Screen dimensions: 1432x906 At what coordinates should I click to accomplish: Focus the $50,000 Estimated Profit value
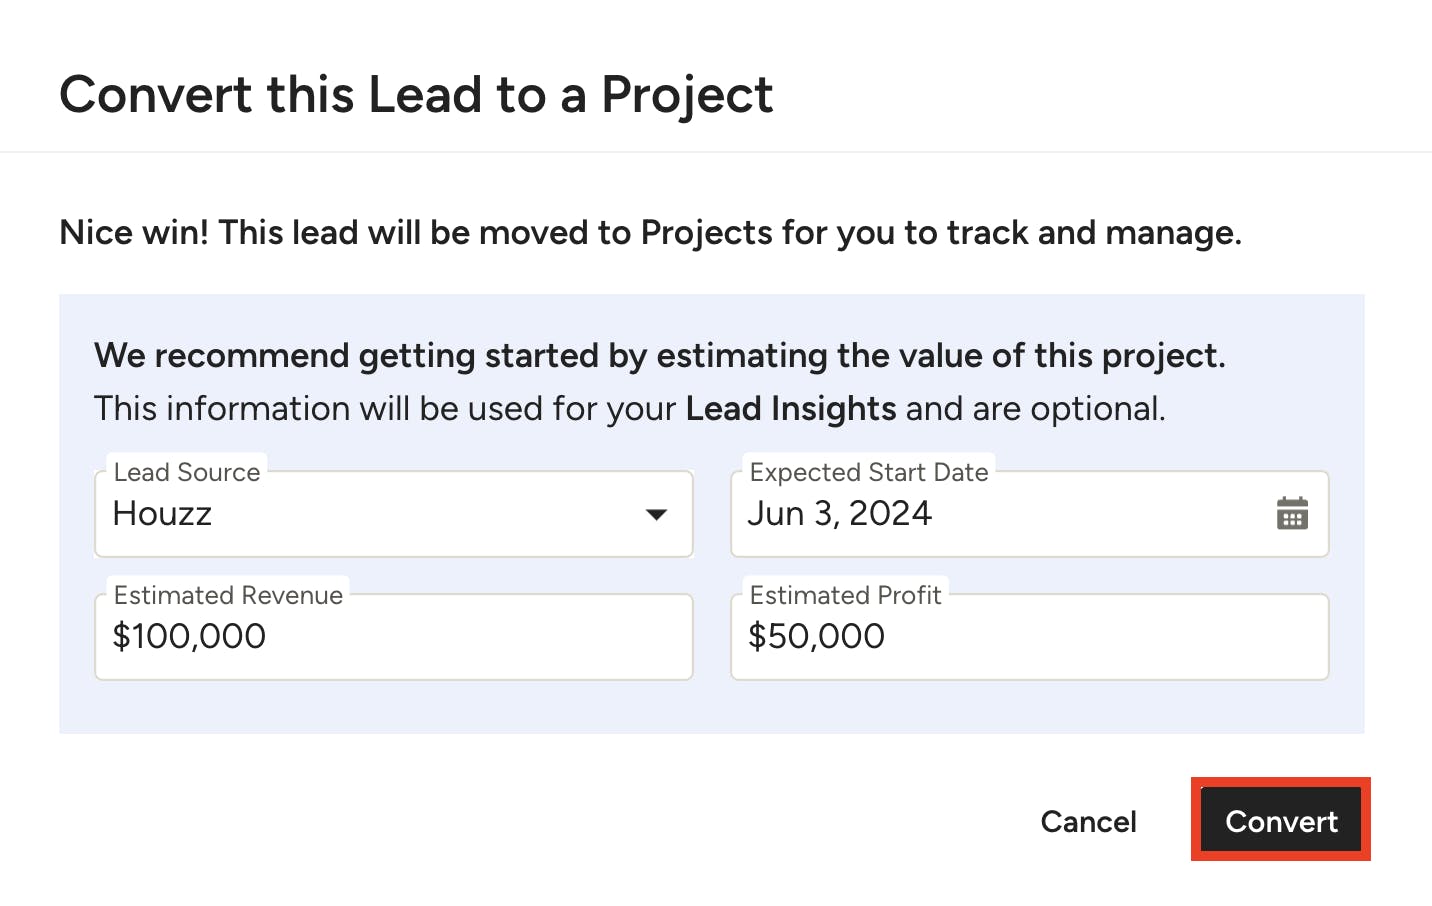click(x=816, y=637)
